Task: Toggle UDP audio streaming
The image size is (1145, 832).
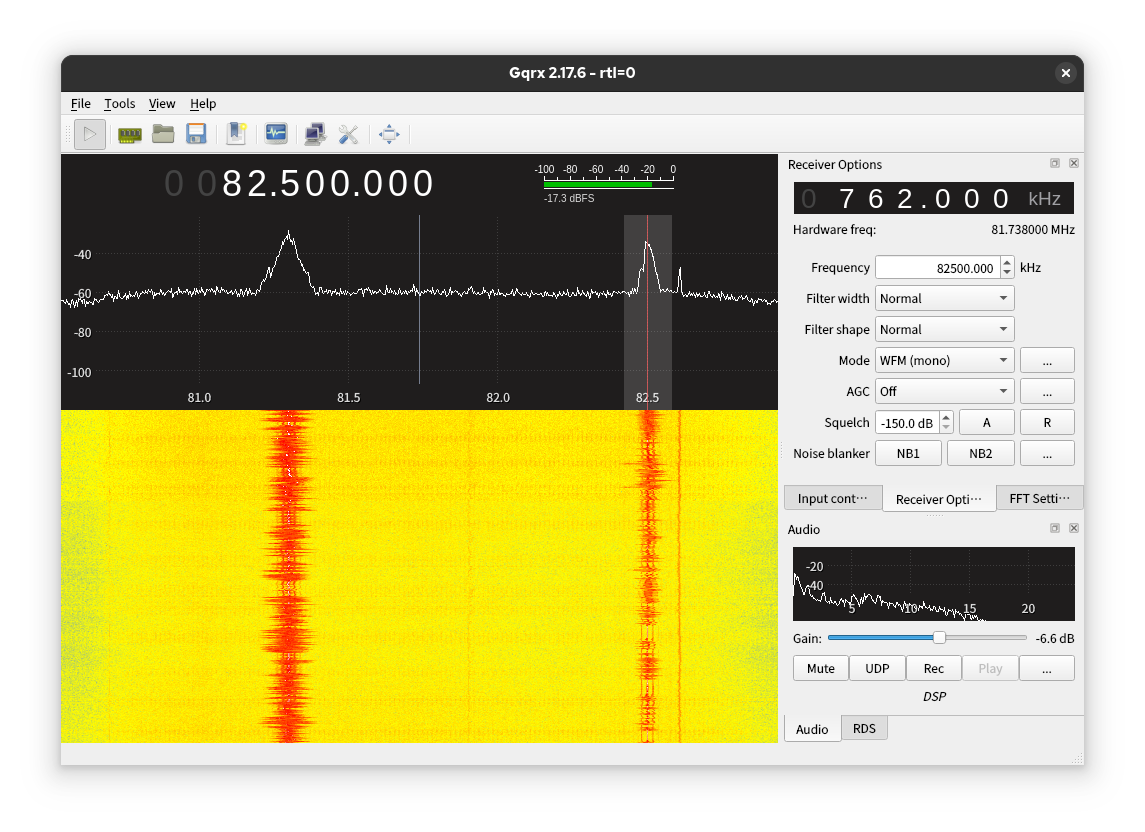Action: pyautogui.click(x=877, y=668)
